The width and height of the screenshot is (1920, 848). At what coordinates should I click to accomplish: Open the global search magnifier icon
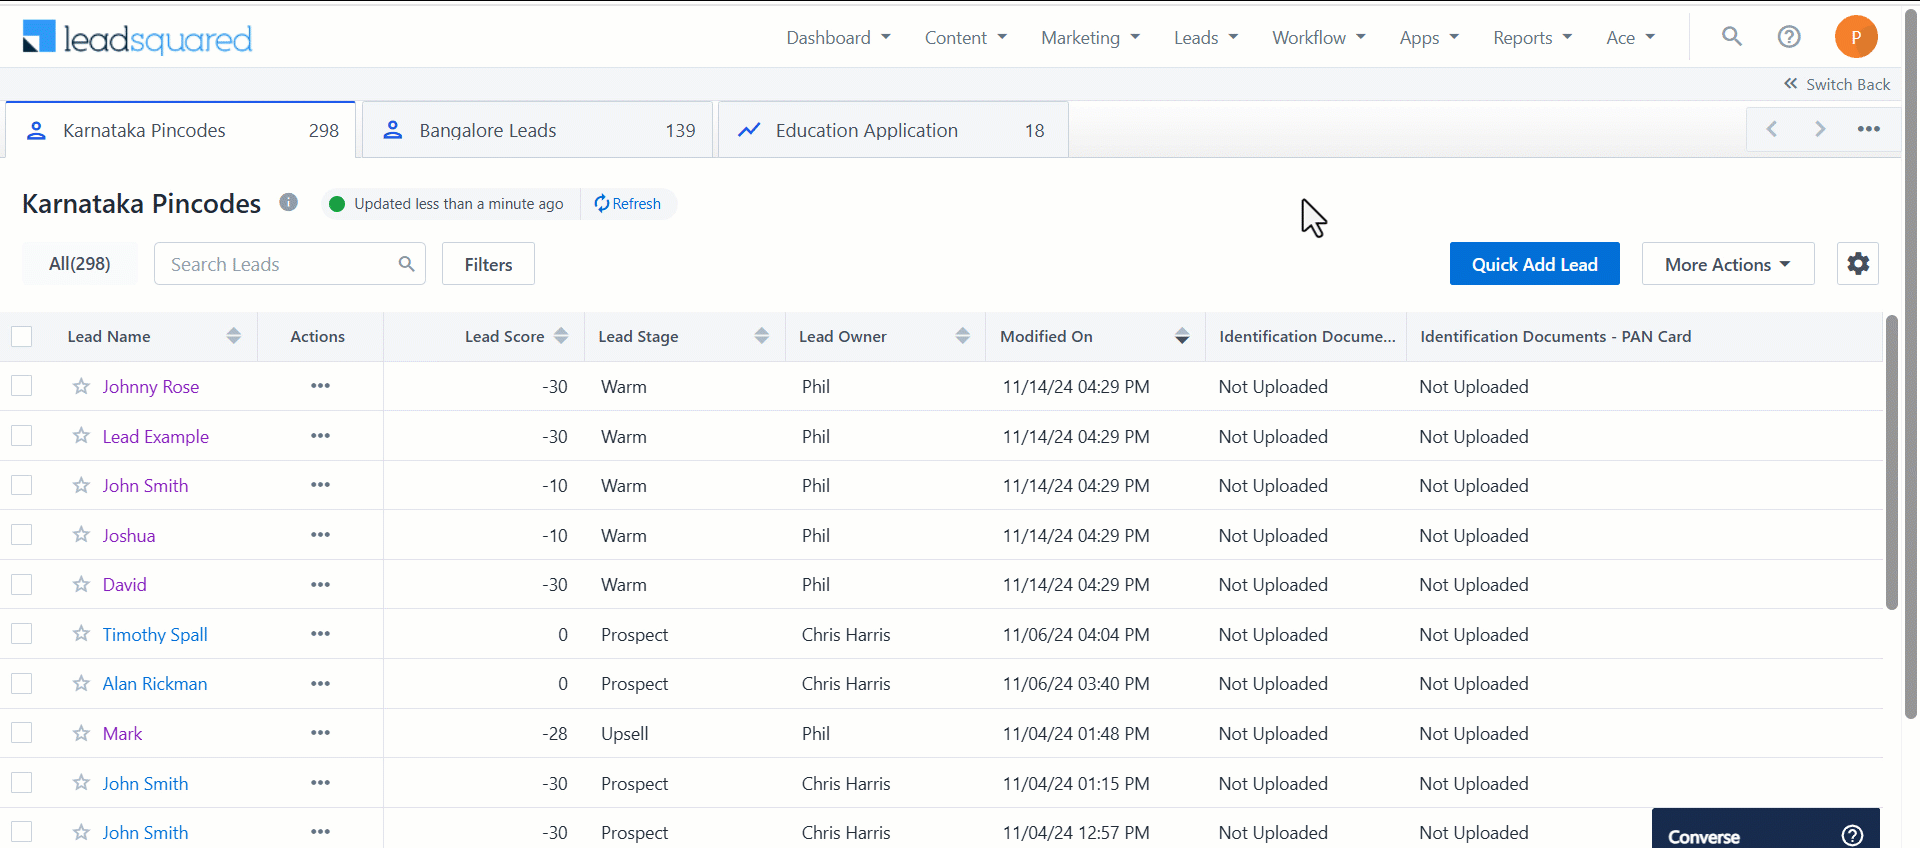[1732, 37]
